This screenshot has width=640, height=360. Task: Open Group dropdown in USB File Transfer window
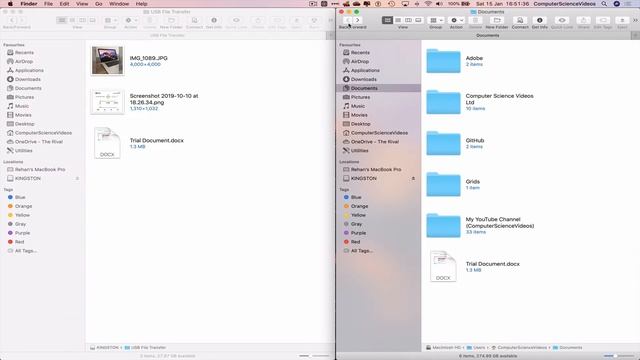point(110,20)
